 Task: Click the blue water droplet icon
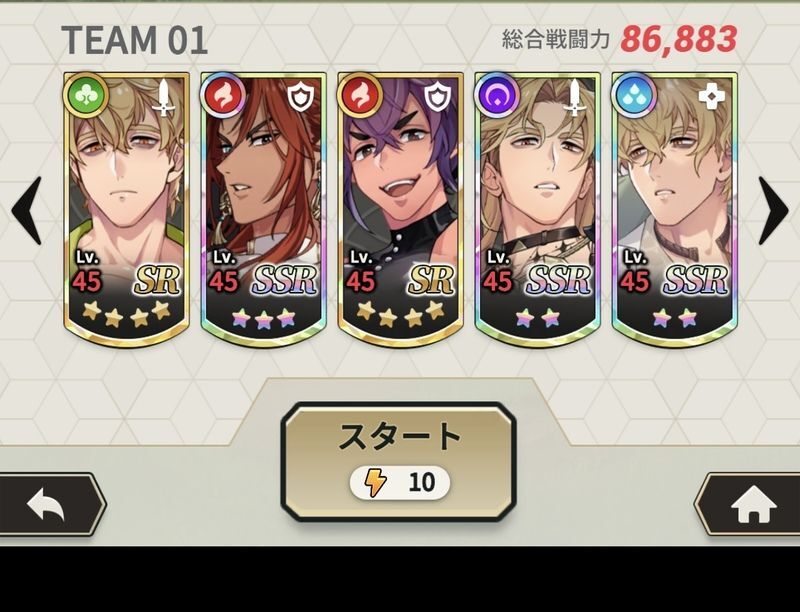(634, 95)
